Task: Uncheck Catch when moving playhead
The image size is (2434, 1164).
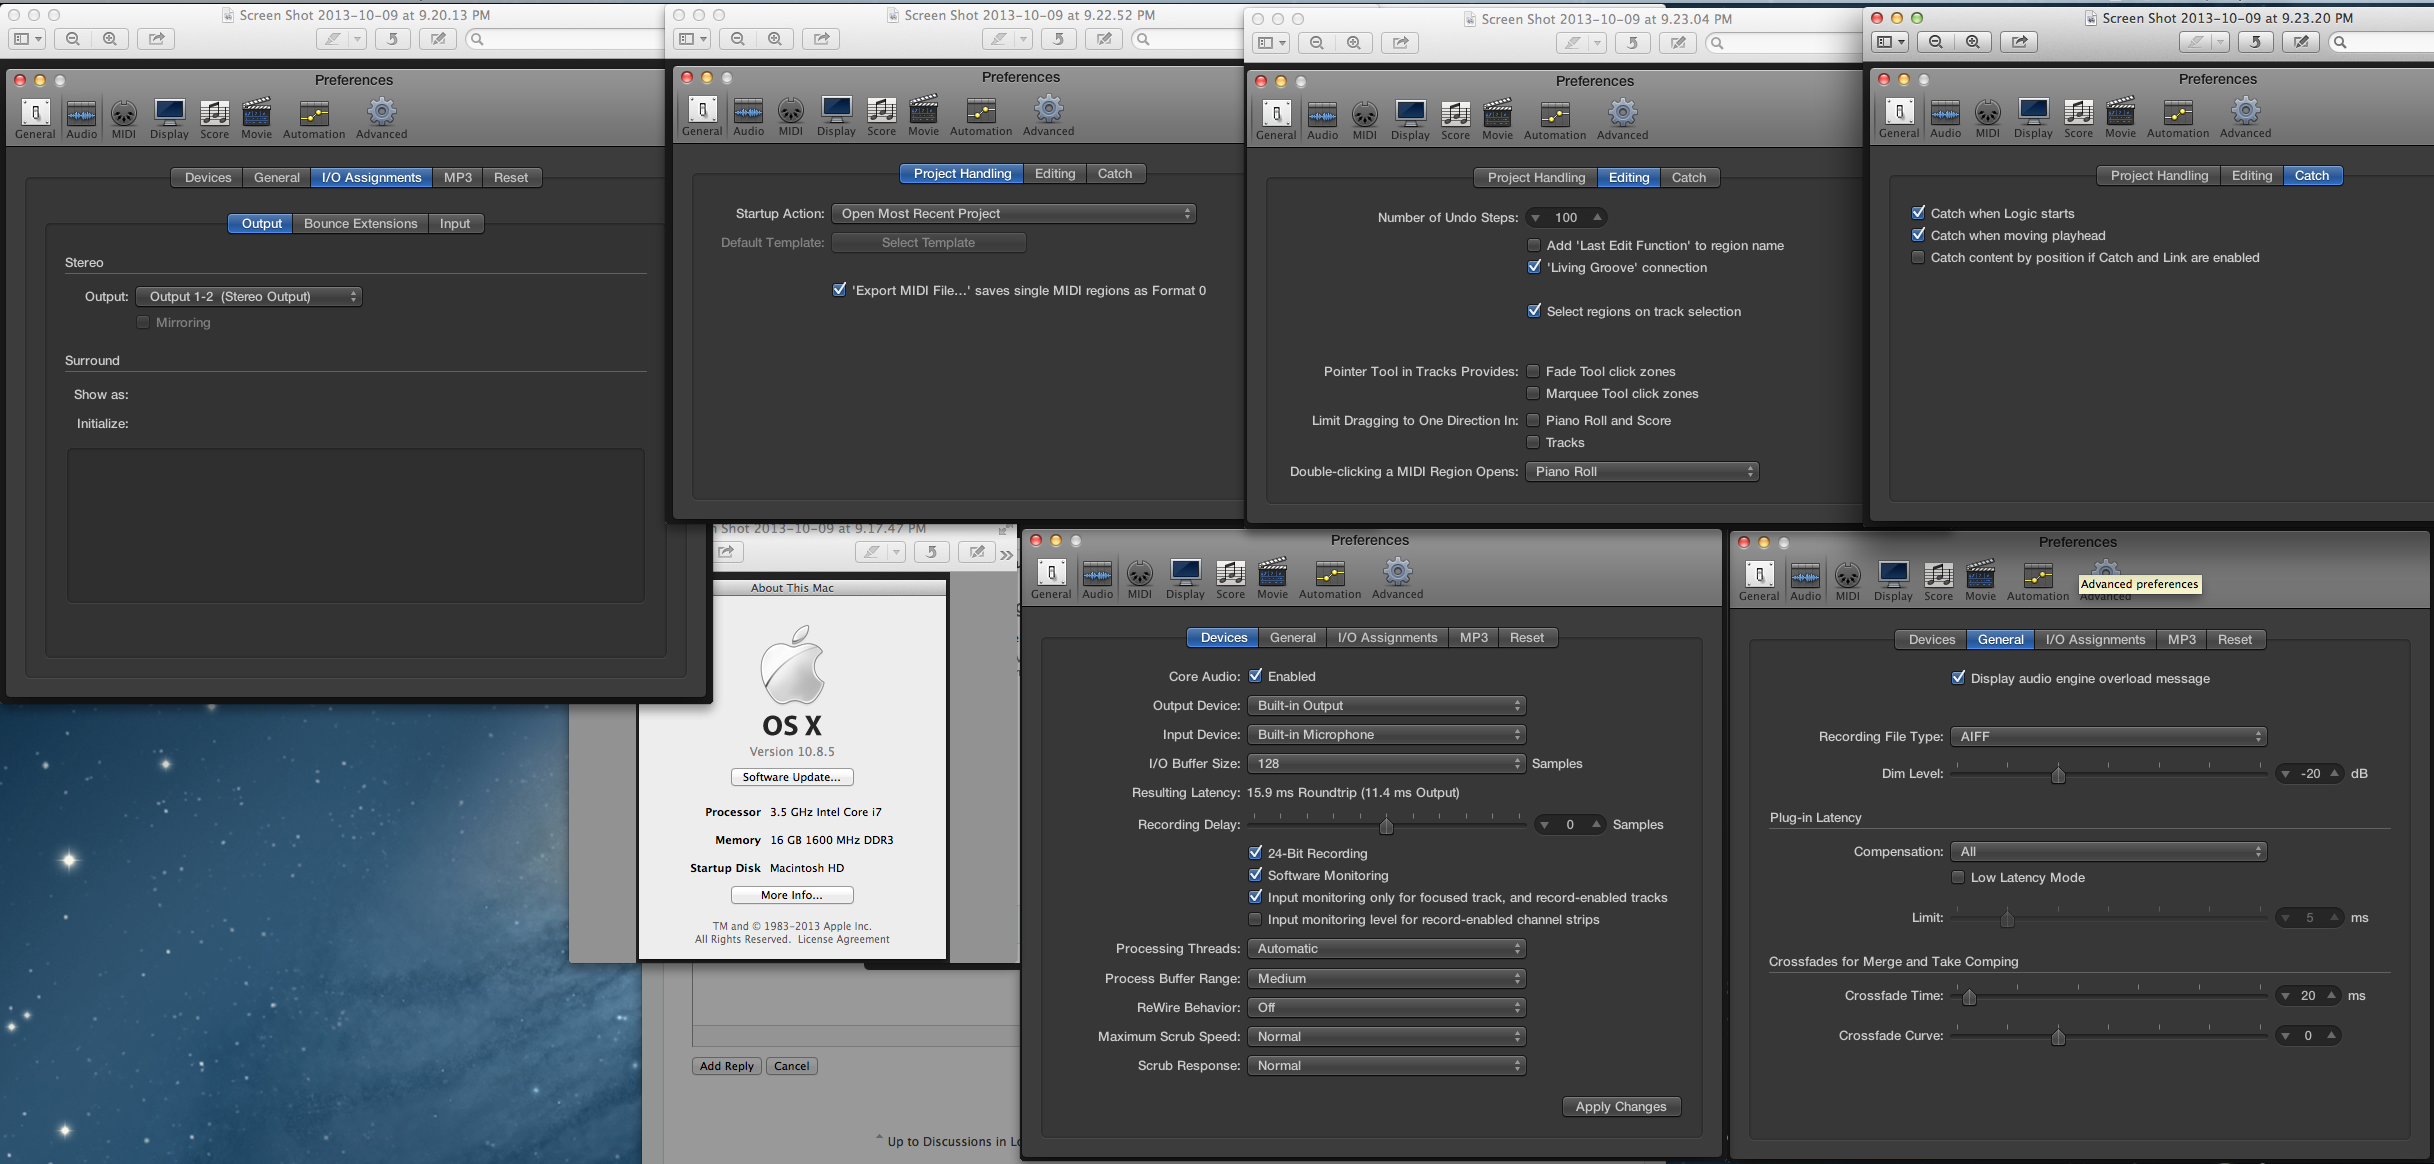Action: [1918, 235]
